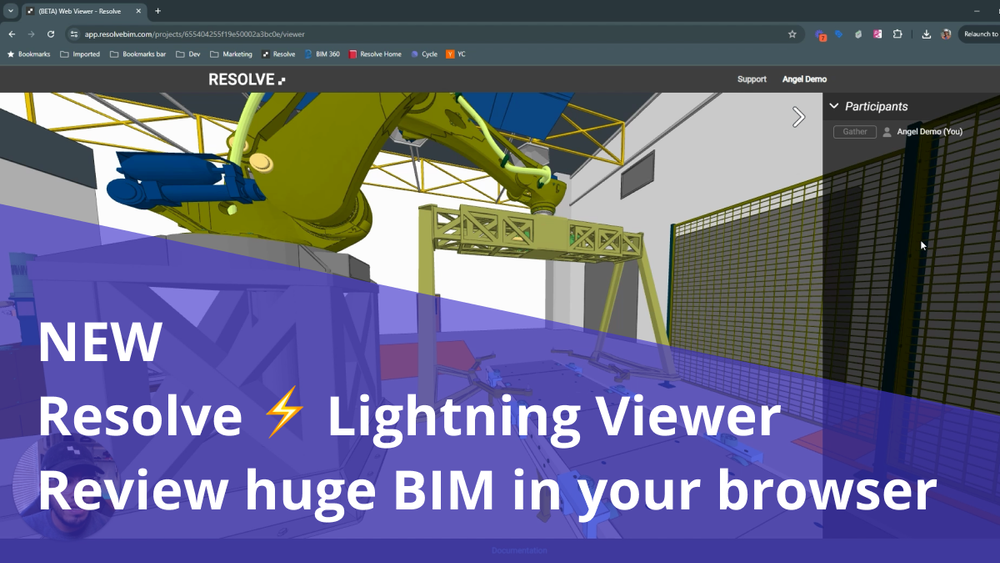Image resolution: width=1000 pixels, height=563 pixels.
Task: Collapse the side panel with the right chevron
Action: tap(798, 117)
